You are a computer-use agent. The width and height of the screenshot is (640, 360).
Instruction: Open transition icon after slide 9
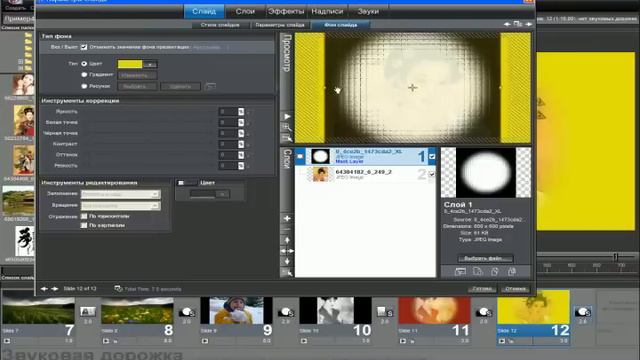[286, 312]
